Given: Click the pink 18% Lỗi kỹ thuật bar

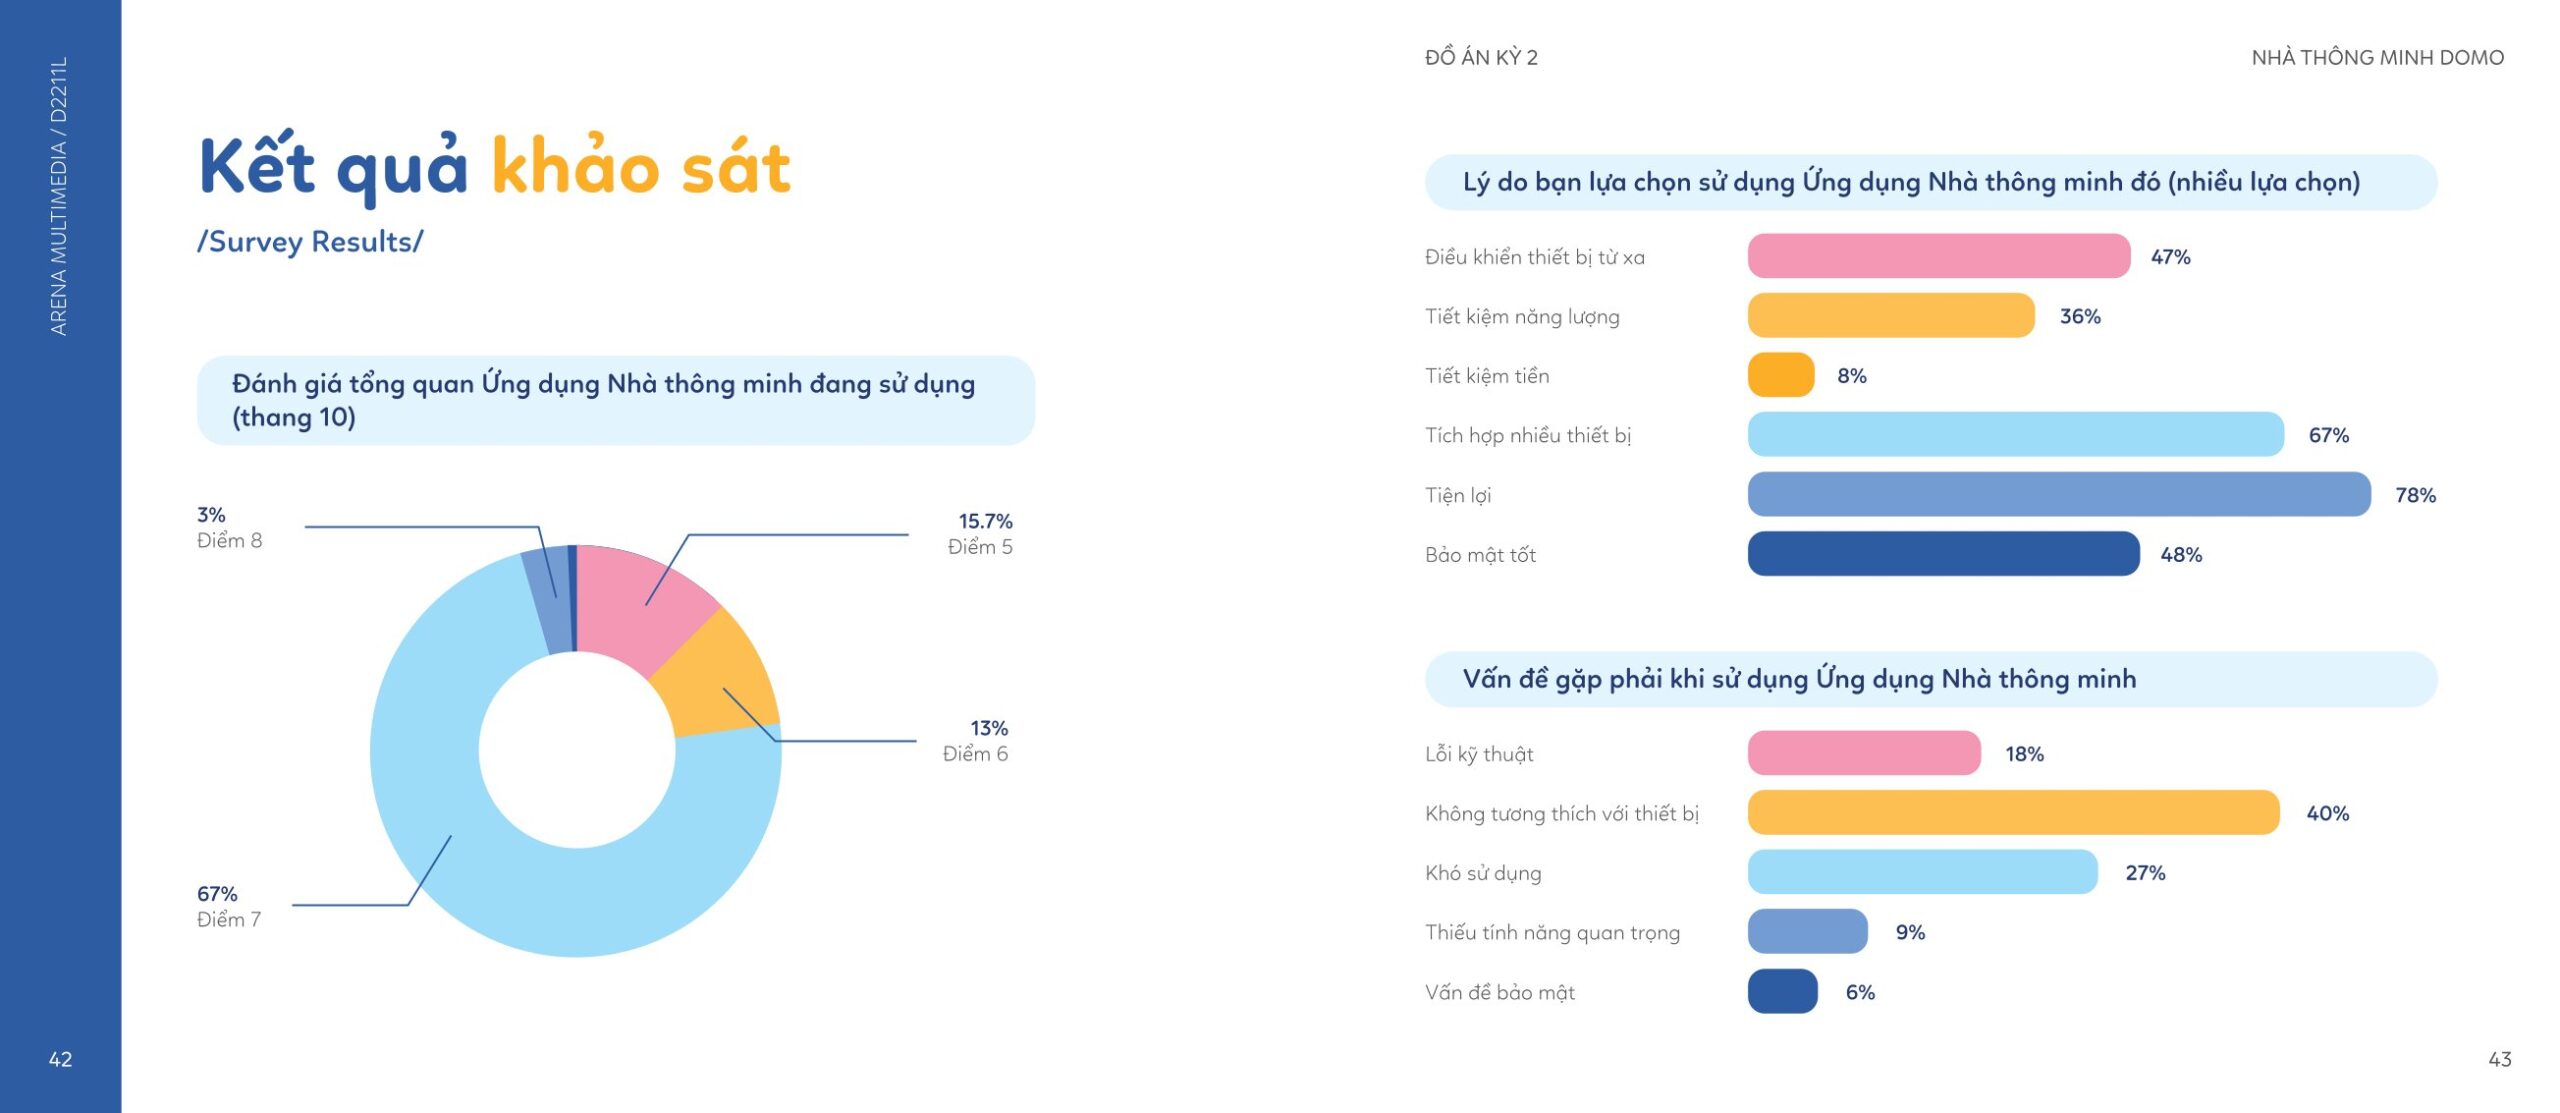Looking at the screenshot, I should point(1863,753).
